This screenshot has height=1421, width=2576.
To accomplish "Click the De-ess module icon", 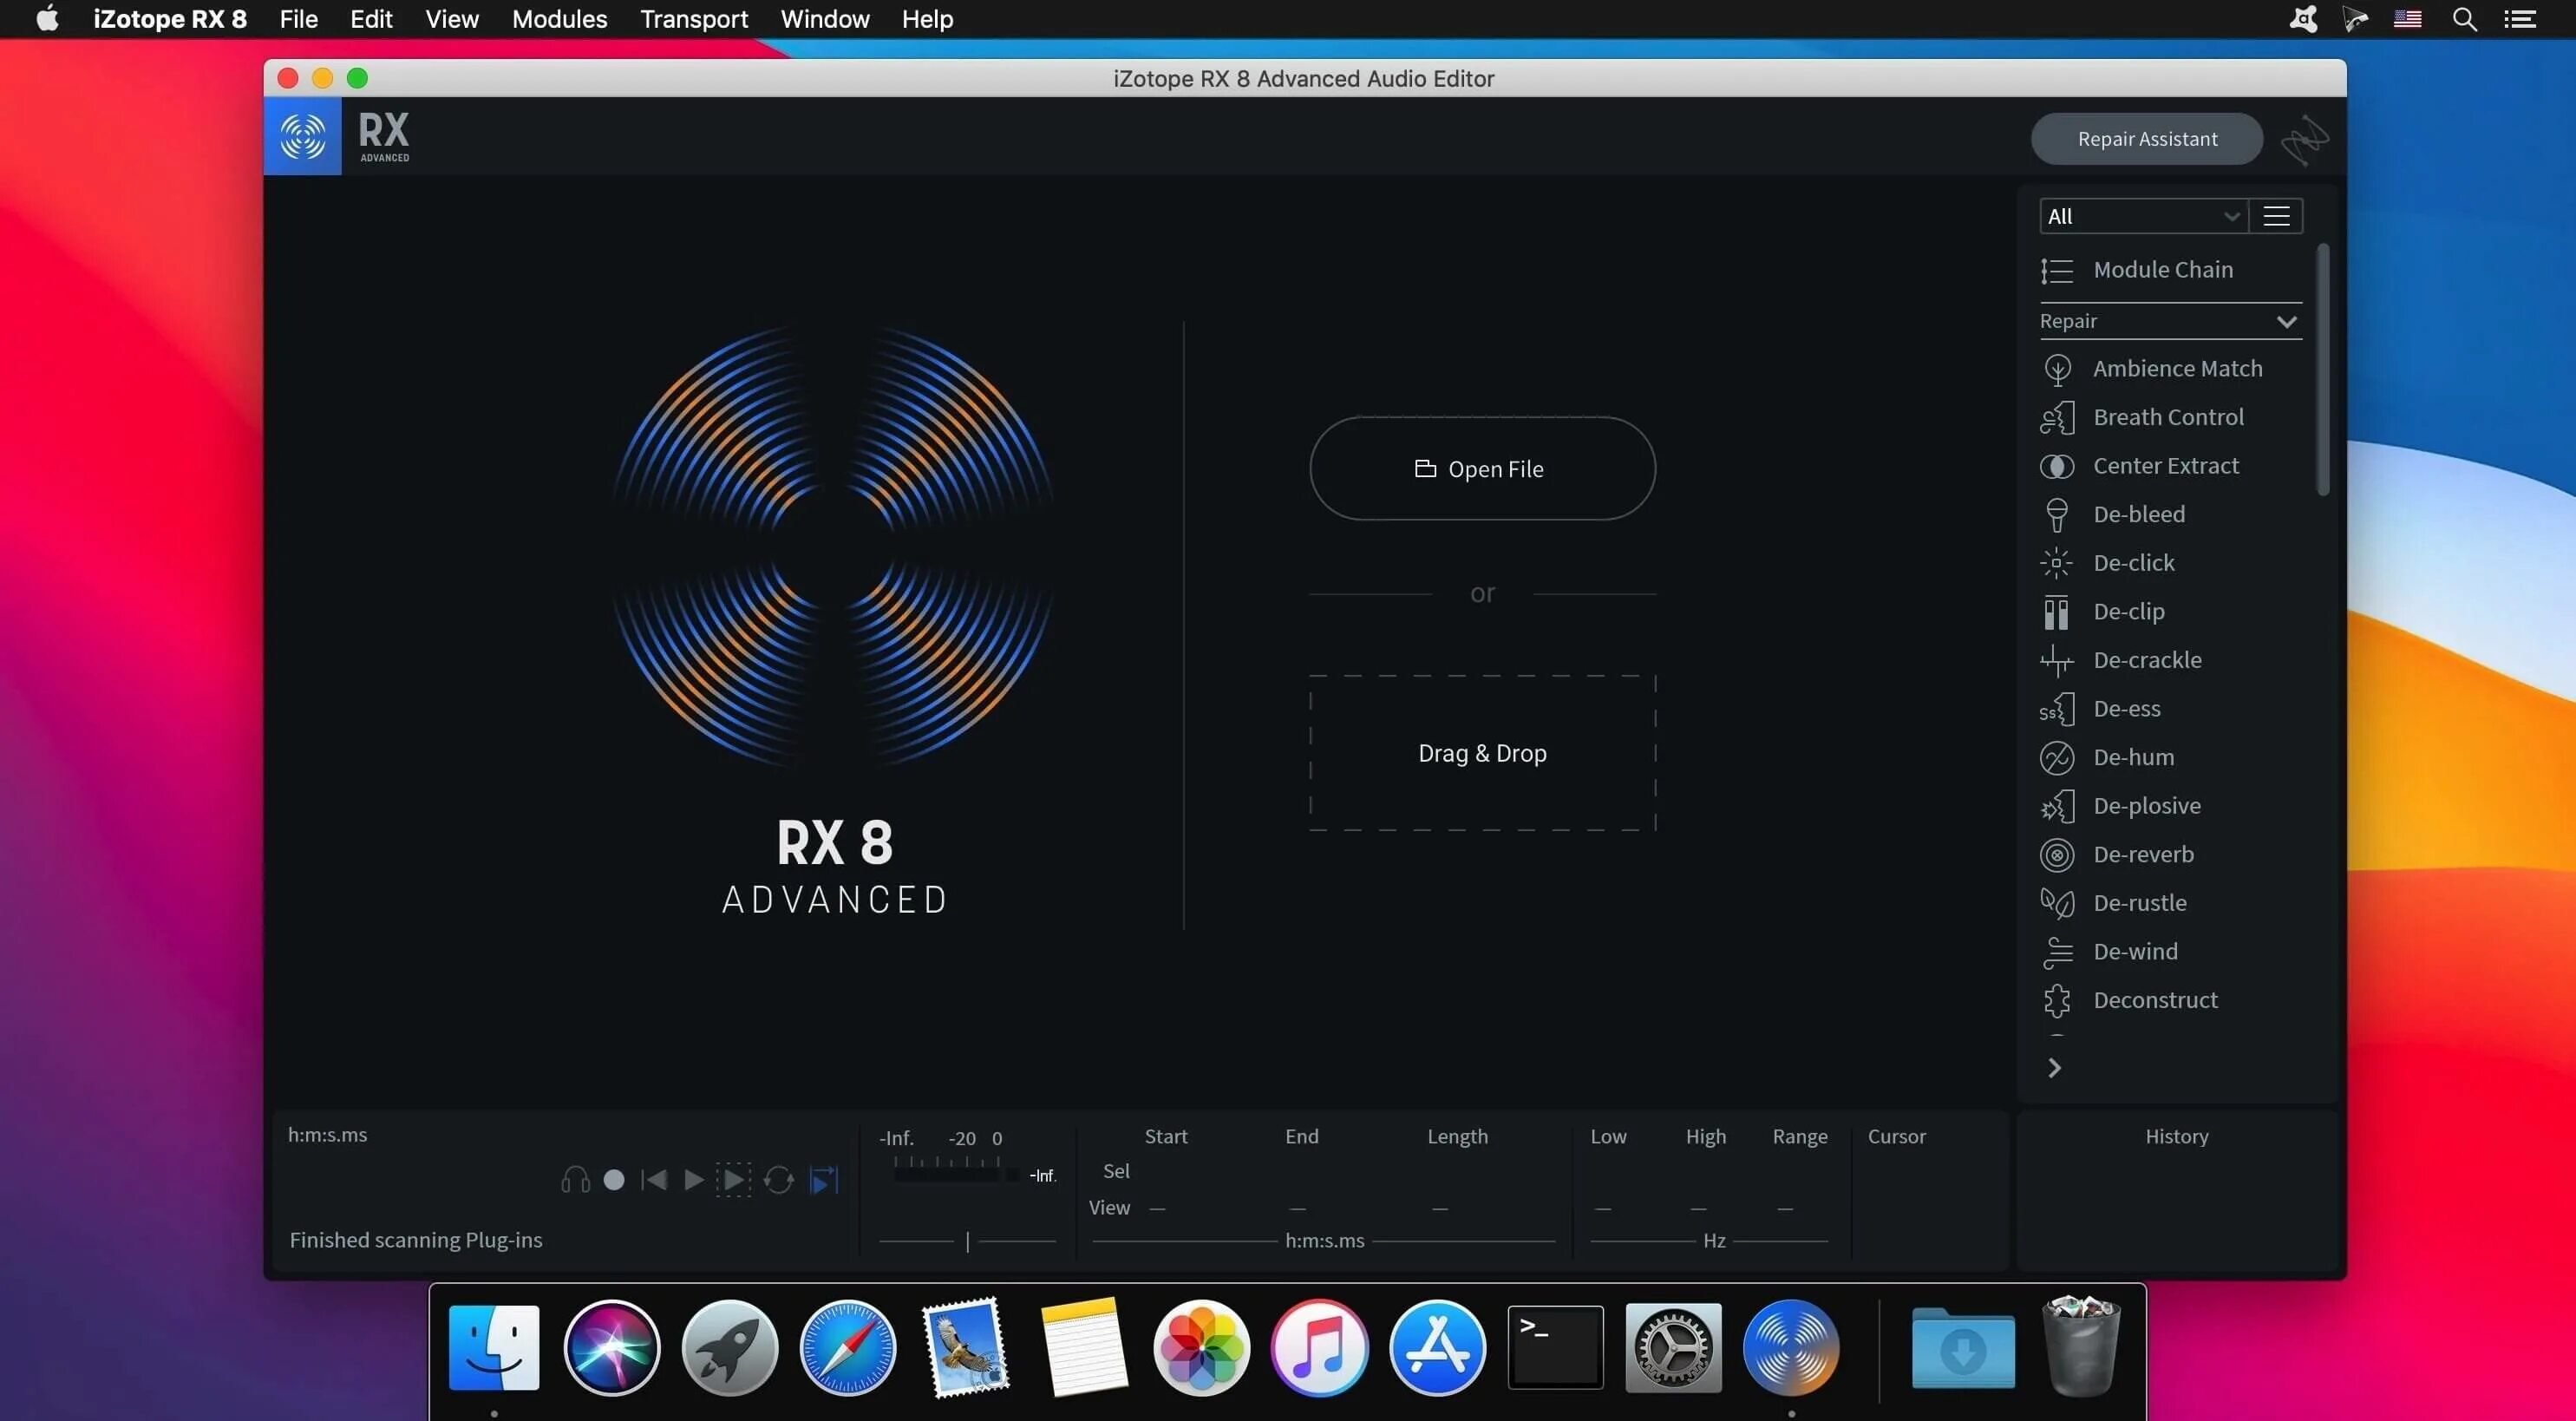I will (x=2056, y=709).
